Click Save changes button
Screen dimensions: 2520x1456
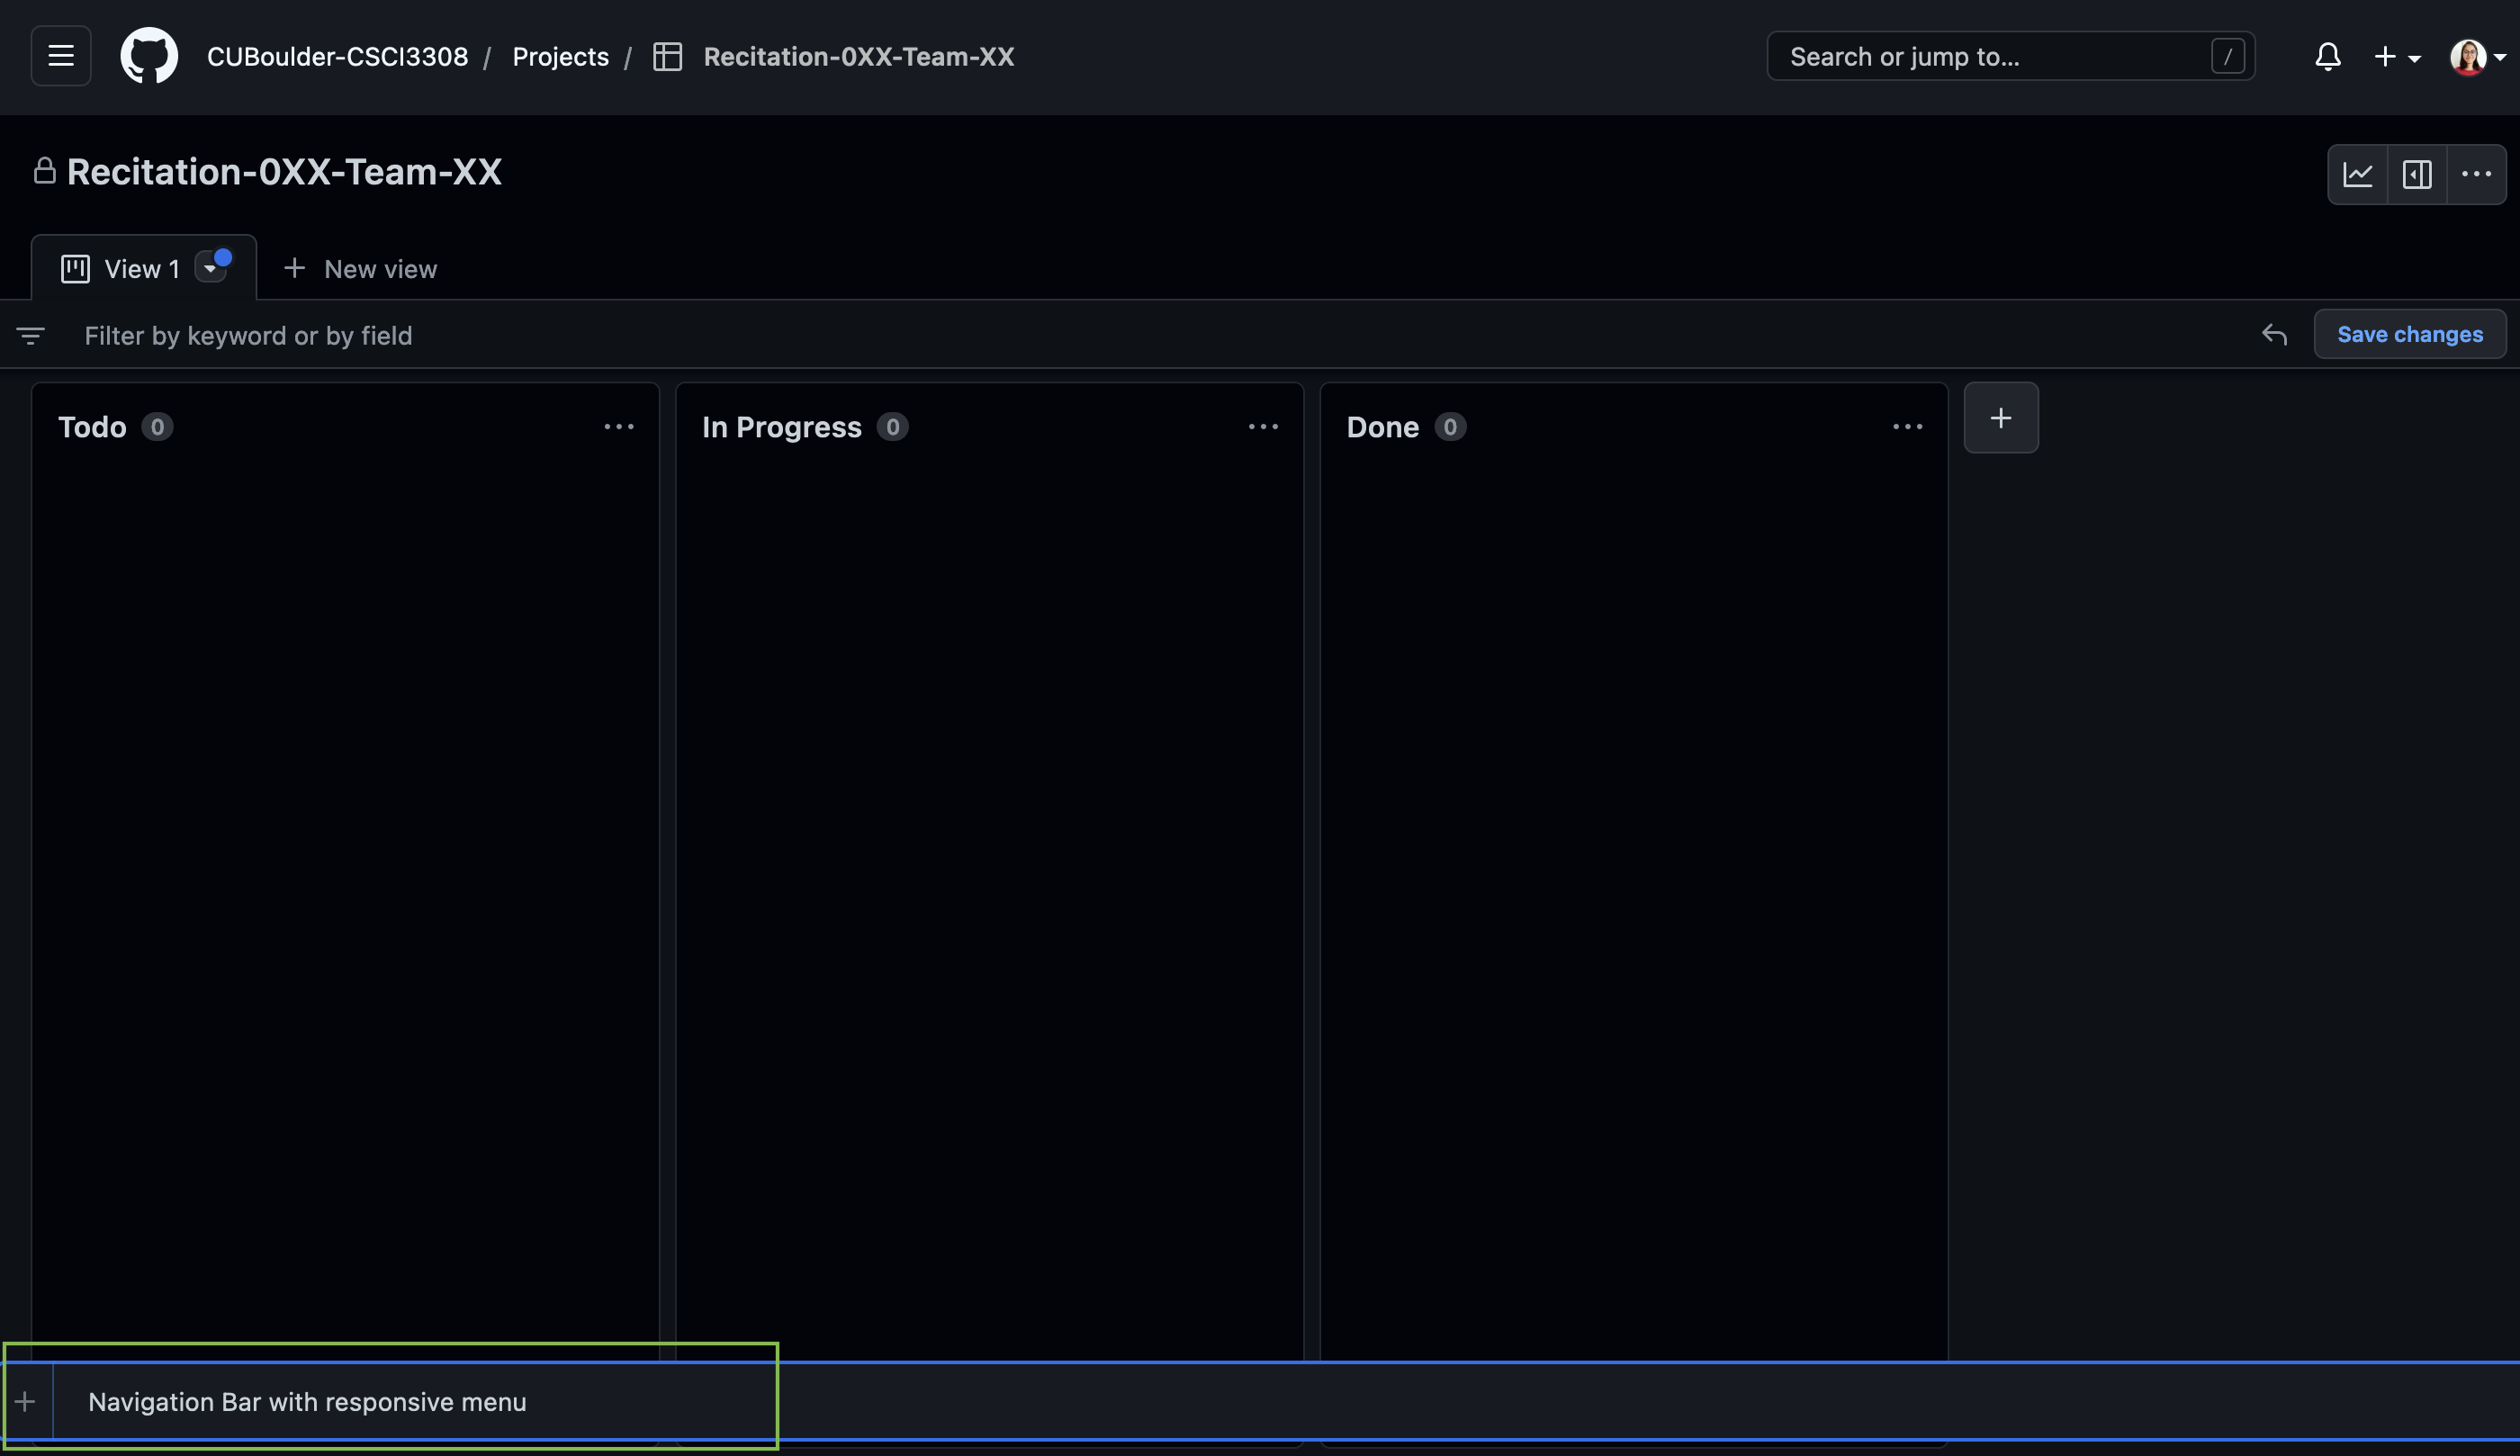click(2409, 334)
